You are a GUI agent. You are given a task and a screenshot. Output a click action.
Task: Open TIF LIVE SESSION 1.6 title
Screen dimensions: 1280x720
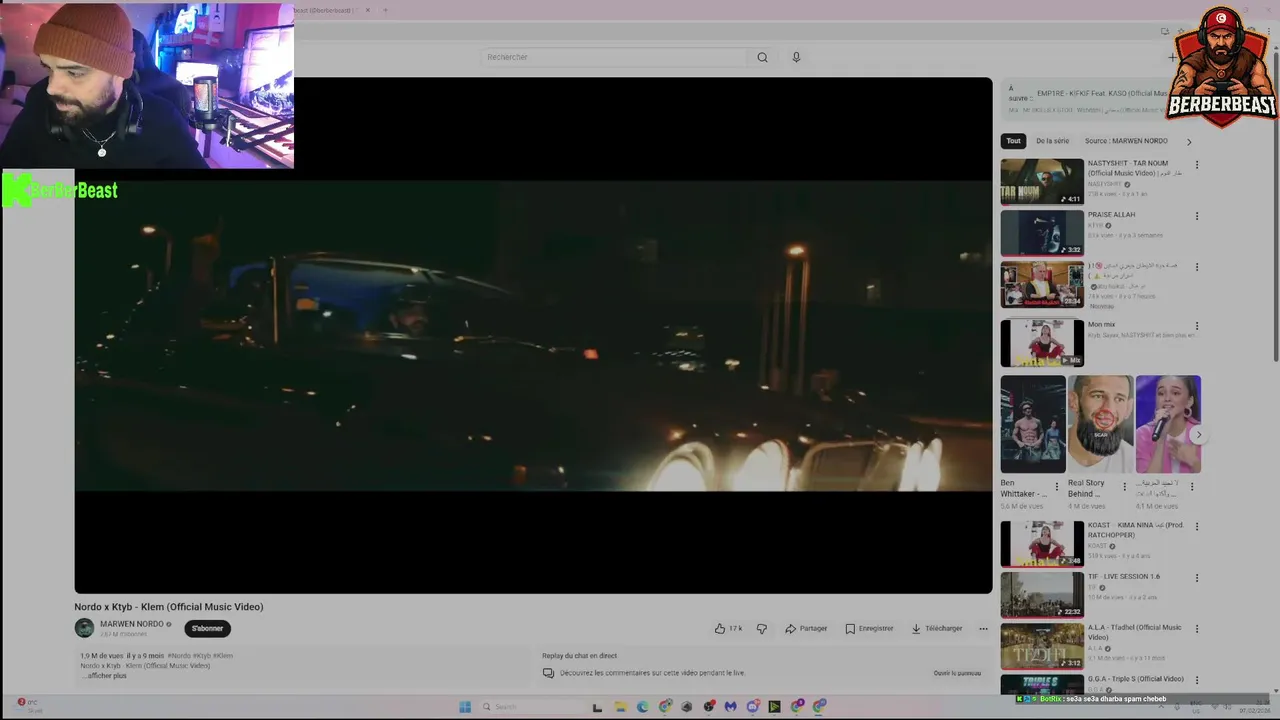coord(1124,576)
